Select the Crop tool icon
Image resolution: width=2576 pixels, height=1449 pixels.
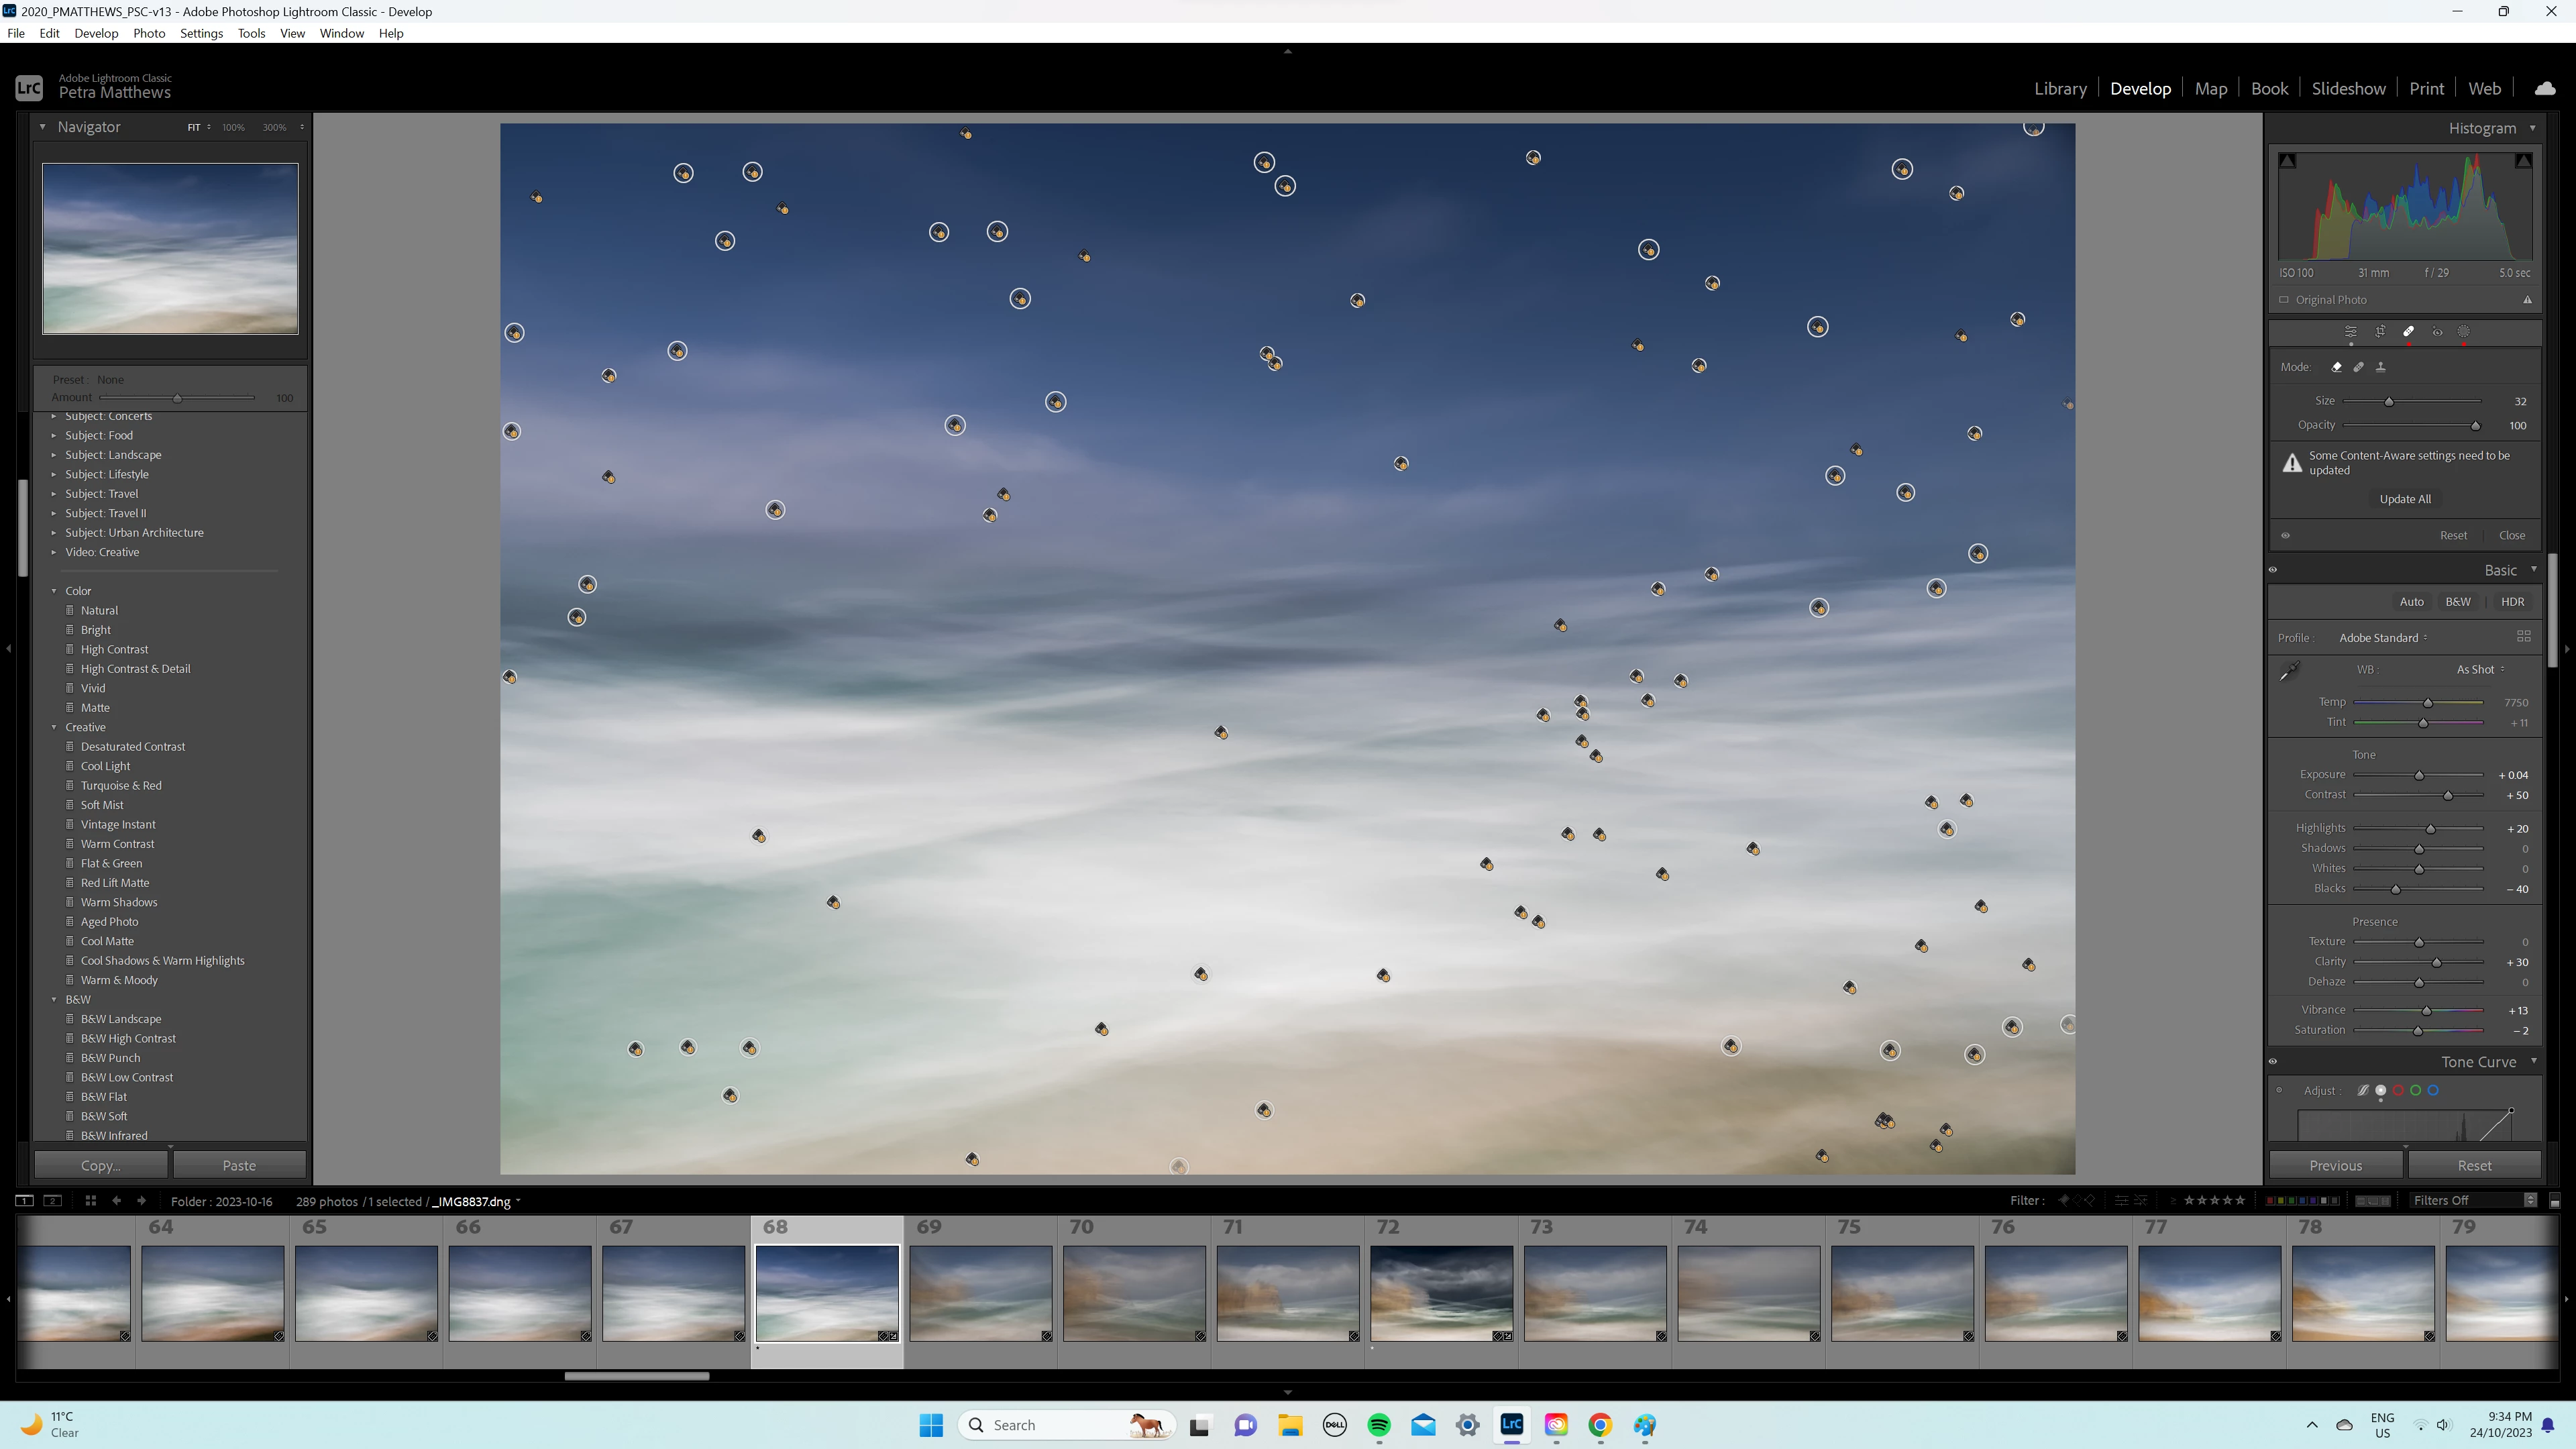click(x=2380, y=332)
